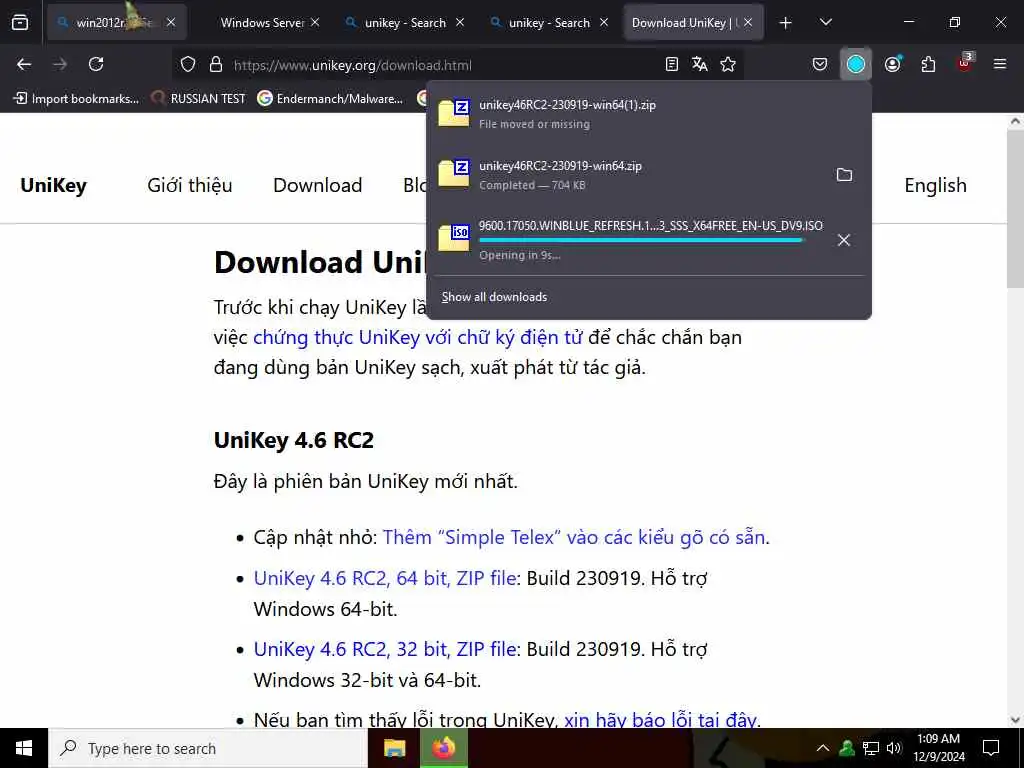
Task: Go back with the back arrow
Action: click(24, 64)
